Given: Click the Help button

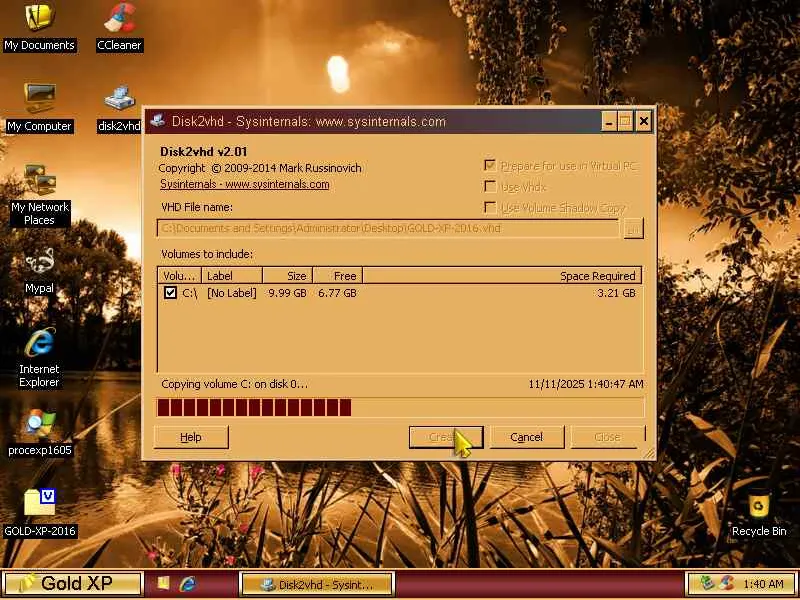Looking at the screenshot, I should [191, 437].
